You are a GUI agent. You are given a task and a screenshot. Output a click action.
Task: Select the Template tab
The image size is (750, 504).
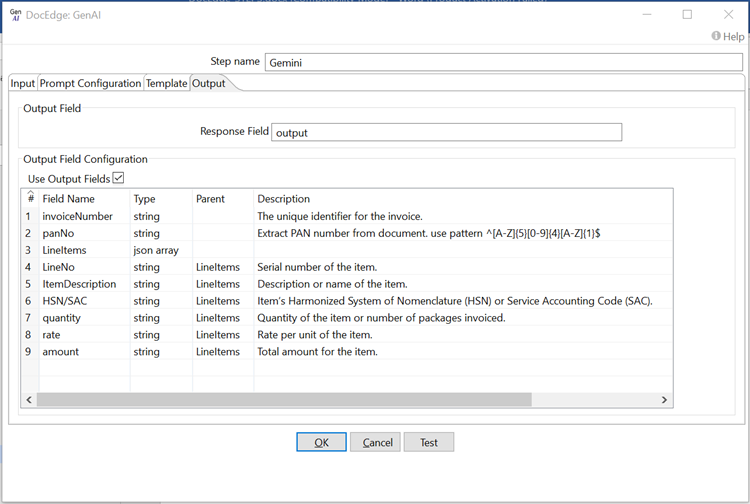coord(166,84)
